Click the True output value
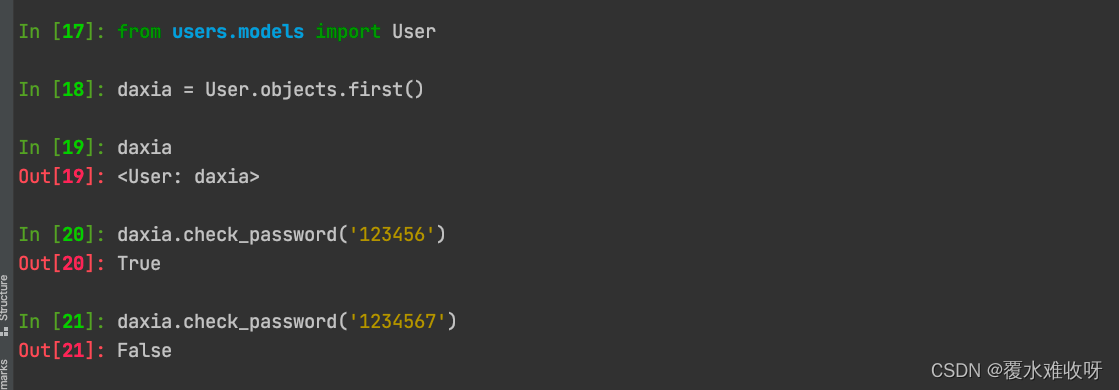The height and width of the screenshot is (390, 1119). click(139, 264)
